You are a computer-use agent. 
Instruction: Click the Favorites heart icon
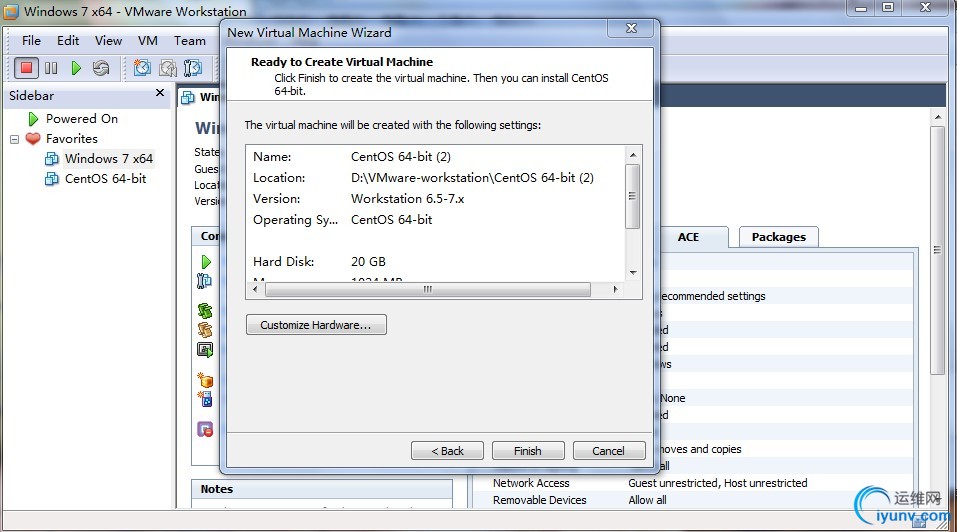(x=33, y=138)
